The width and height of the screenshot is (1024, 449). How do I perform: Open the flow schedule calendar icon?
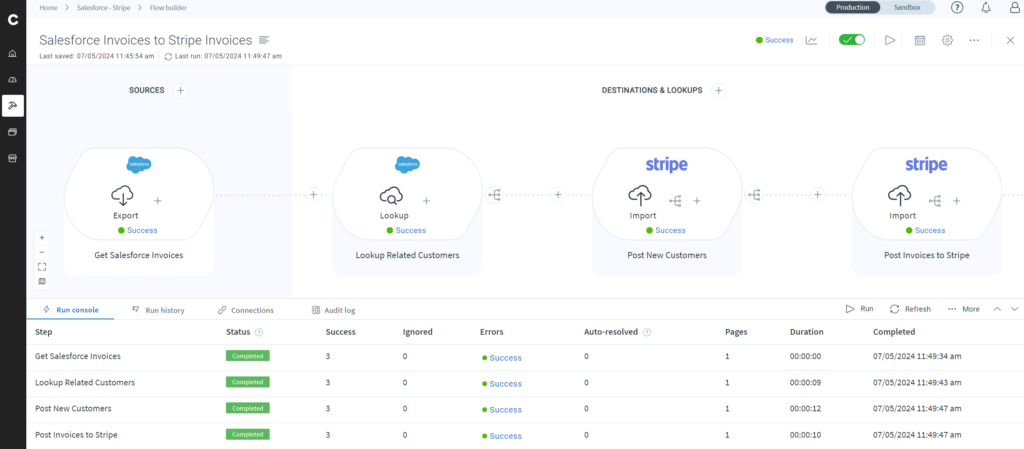tap(920, 40)
